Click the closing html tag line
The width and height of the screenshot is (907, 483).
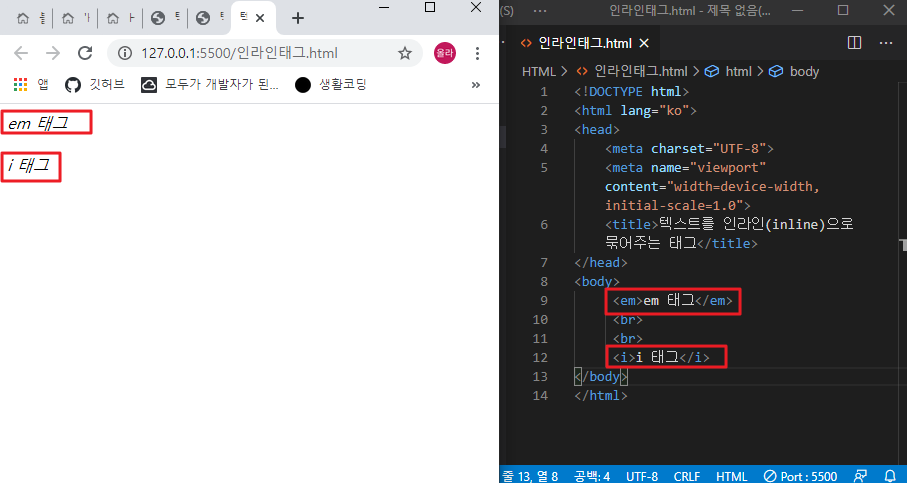(x=601, y=396)
